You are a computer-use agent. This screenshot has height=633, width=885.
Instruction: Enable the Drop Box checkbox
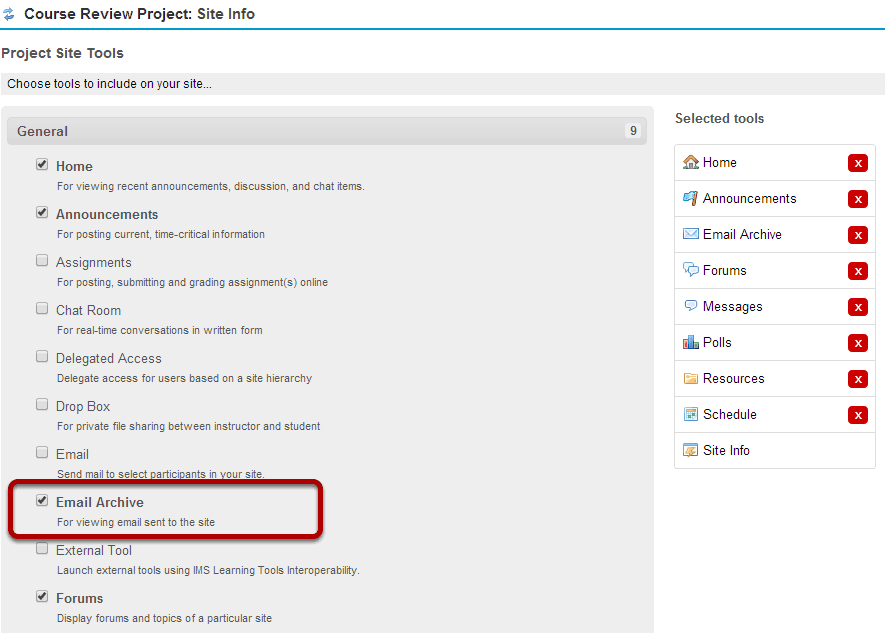pyautogui.click(x=42, y=404)
